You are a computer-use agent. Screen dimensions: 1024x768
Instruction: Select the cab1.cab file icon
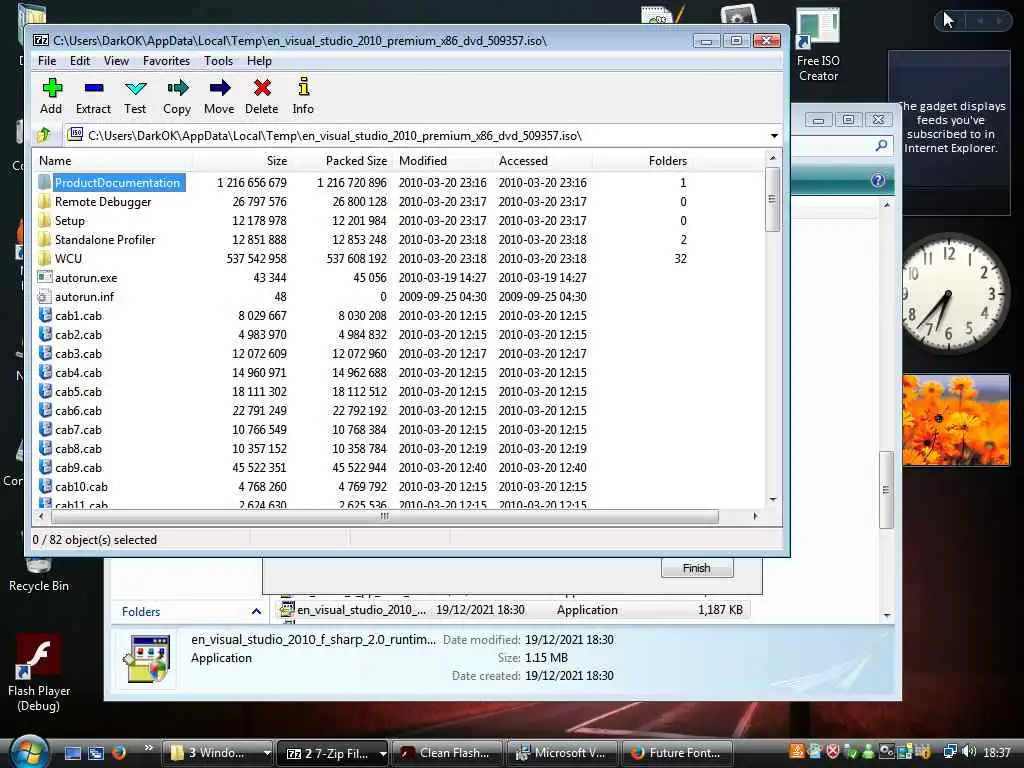[x=44, y=315]
